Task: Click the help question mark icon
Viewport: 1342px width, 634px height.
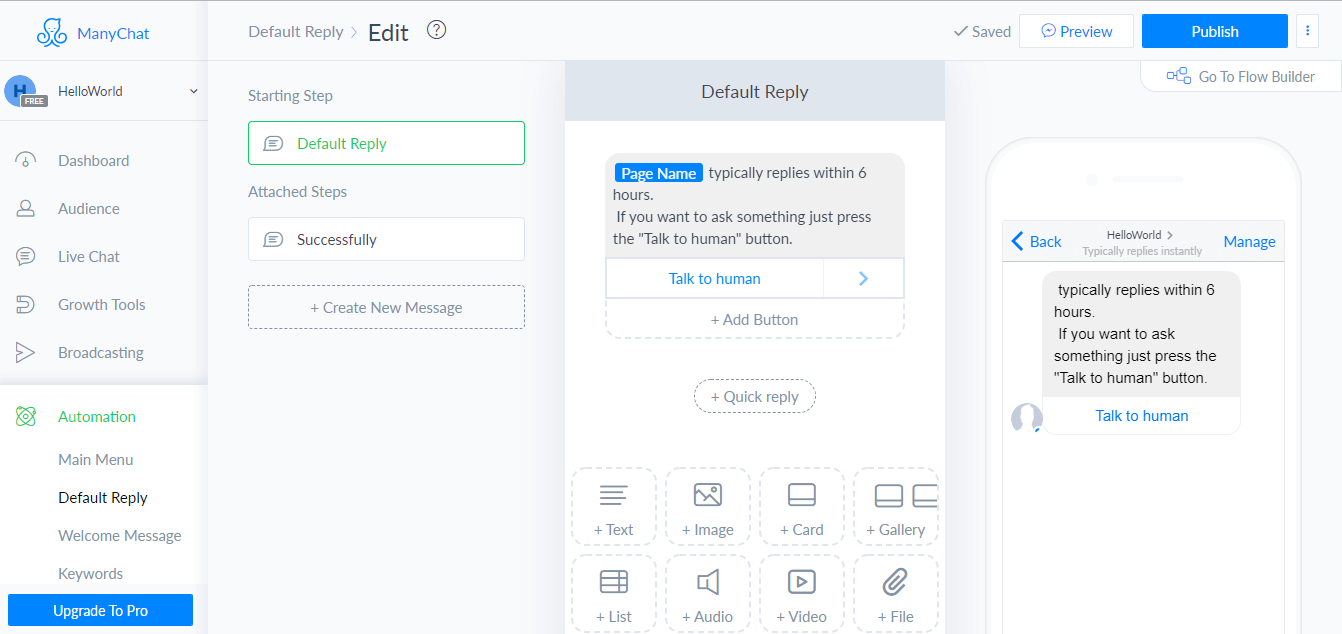Action: pos(436,30)
